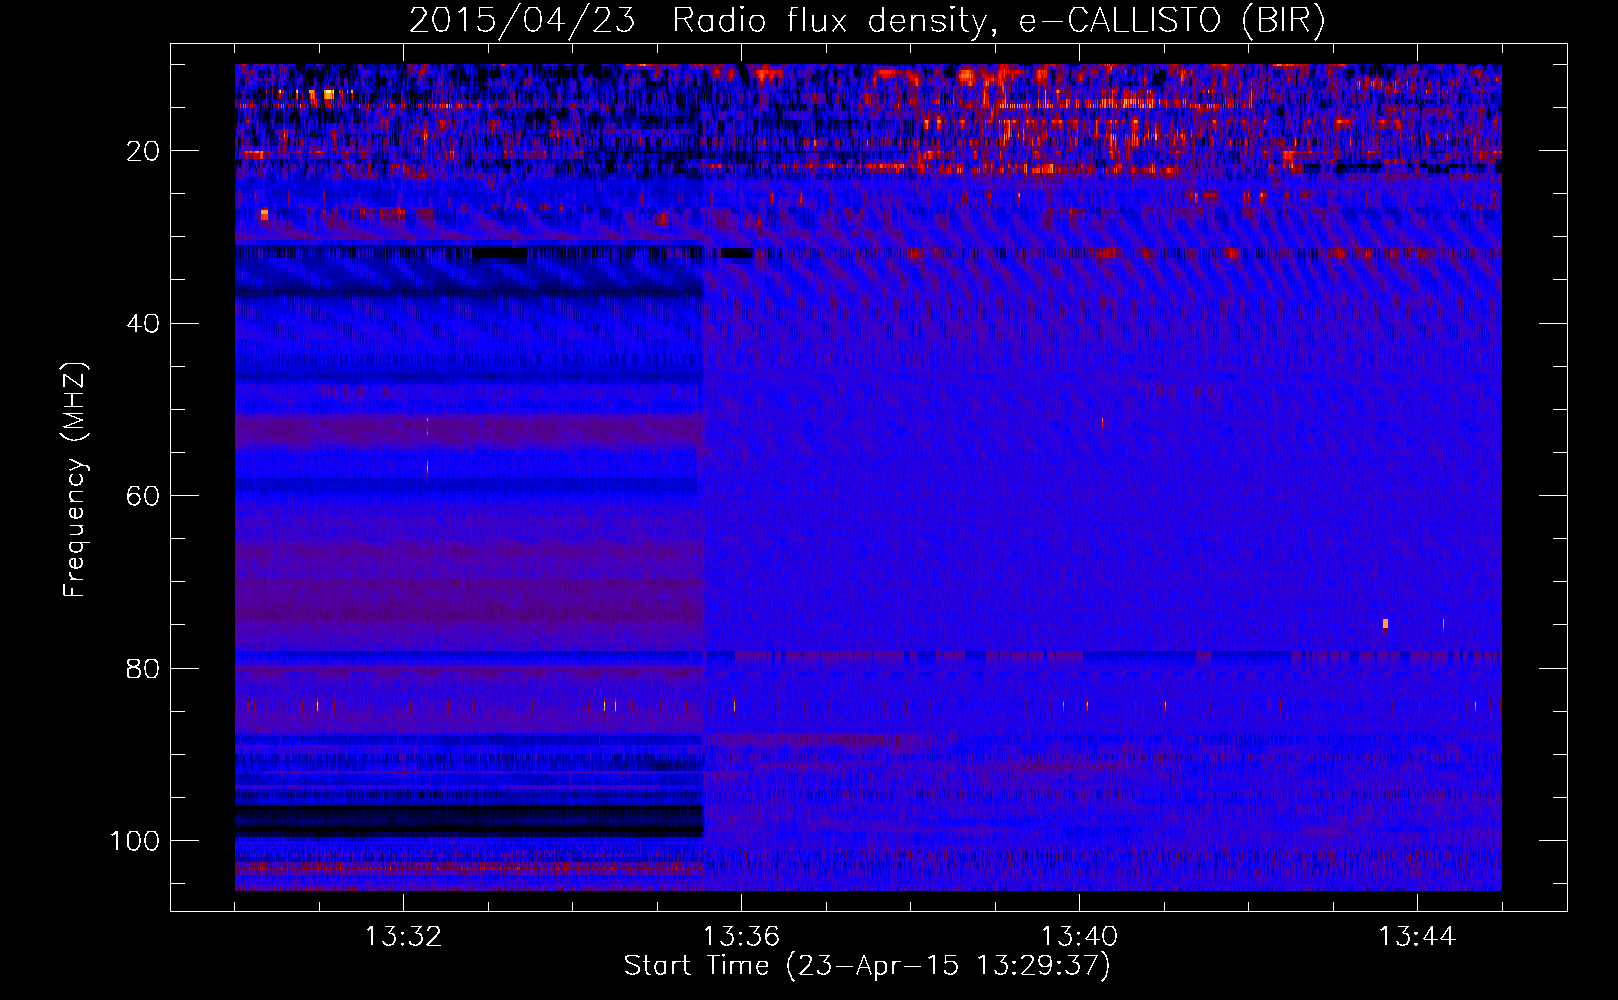Click the '13:40' time tick label
Screen dimensions: 1618x1000
point(1079,937)
